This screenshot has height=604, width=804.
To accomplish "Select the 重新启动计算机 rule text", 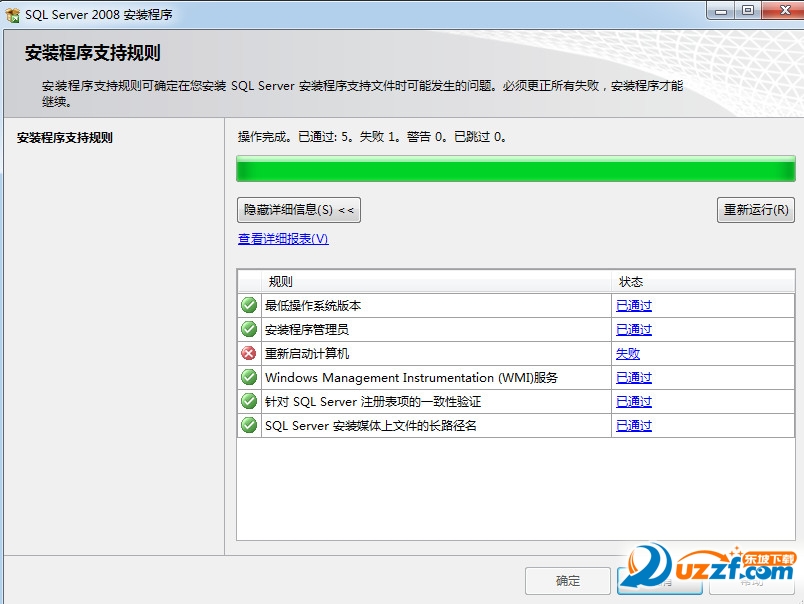I will pos(307,354).
